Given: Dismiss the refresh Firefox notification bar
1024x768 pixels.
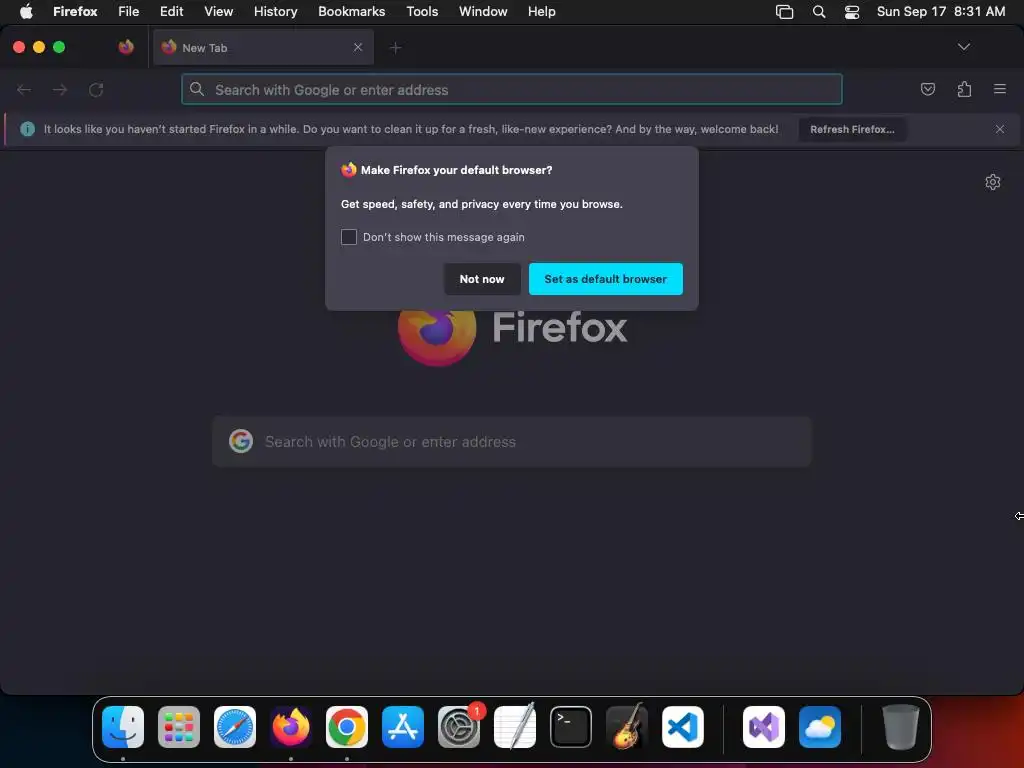Looking at the screenshot, I should click(1000, 129).
